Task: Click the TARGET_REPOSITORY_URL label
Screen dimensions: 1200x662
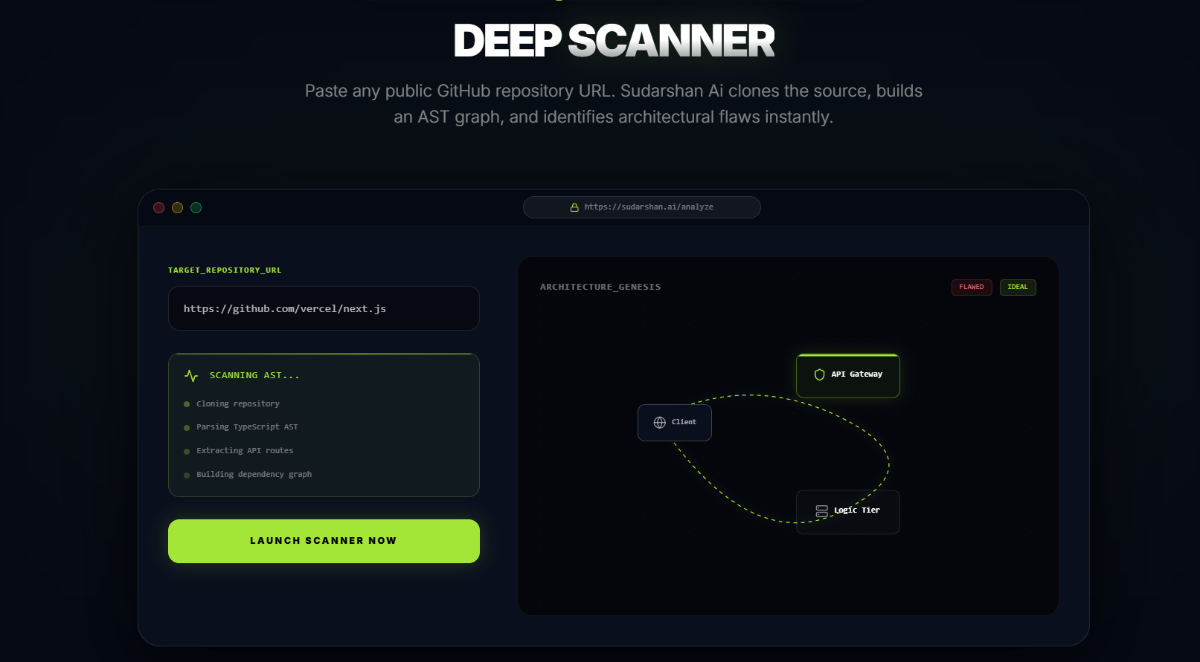Action: click(x=225, y=270)
